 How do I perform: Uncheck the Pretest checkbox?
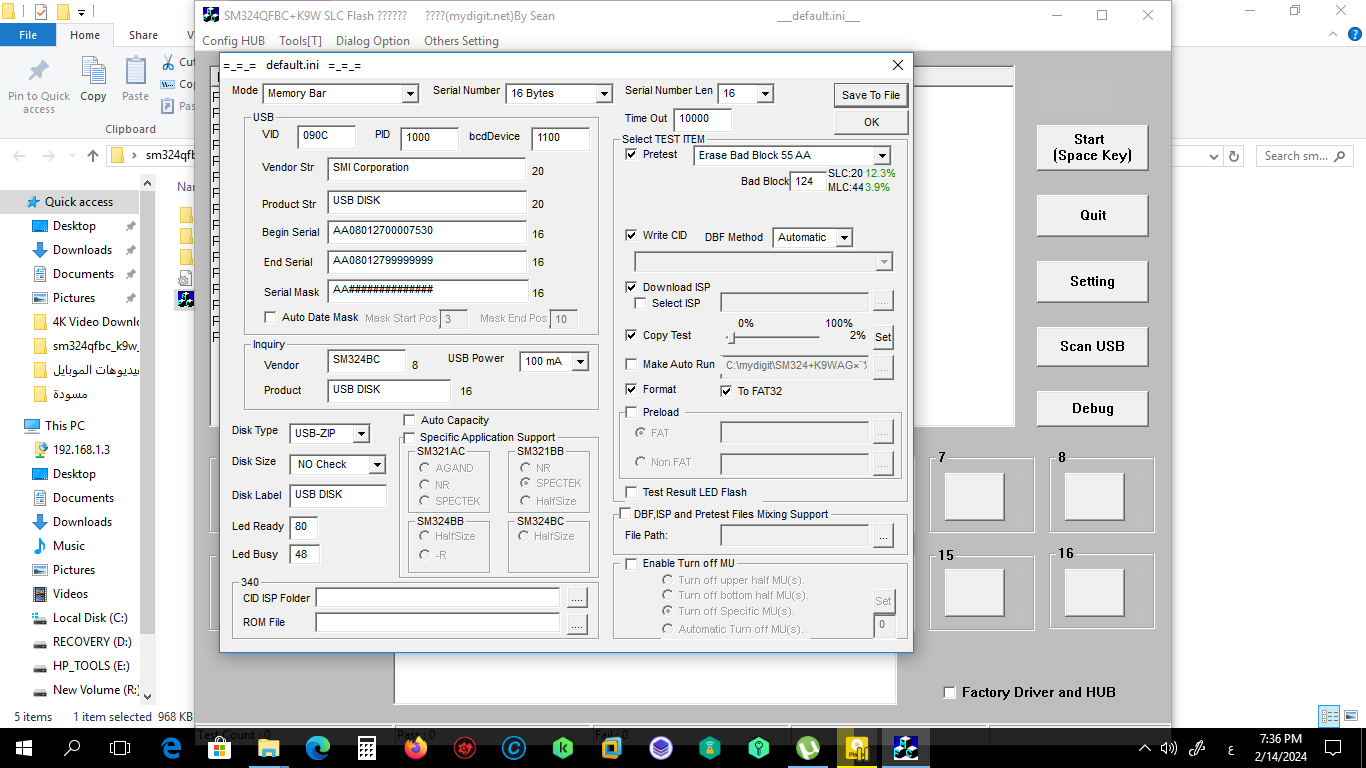point(631,154)
